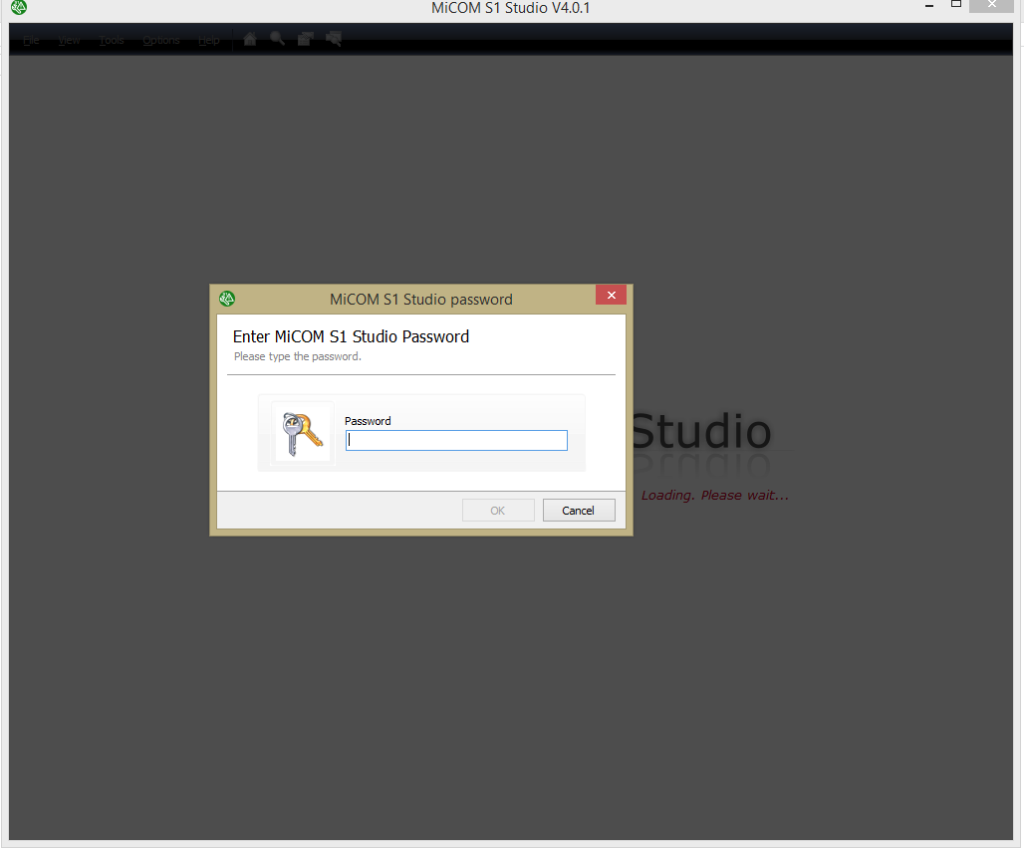Viewport: 1024px width, 849px height.
Task: Close the MiCOM S1 Studio password dialog
Action: (x=611, y=295)
